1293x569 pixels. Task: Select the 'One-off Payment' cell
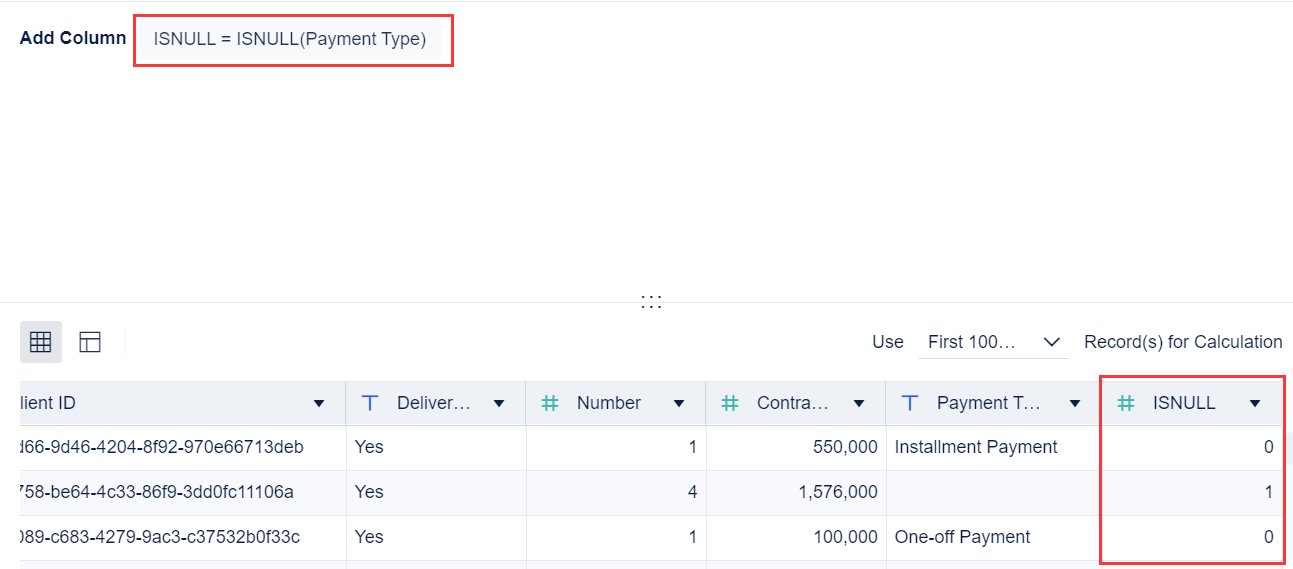coord(962,537)
